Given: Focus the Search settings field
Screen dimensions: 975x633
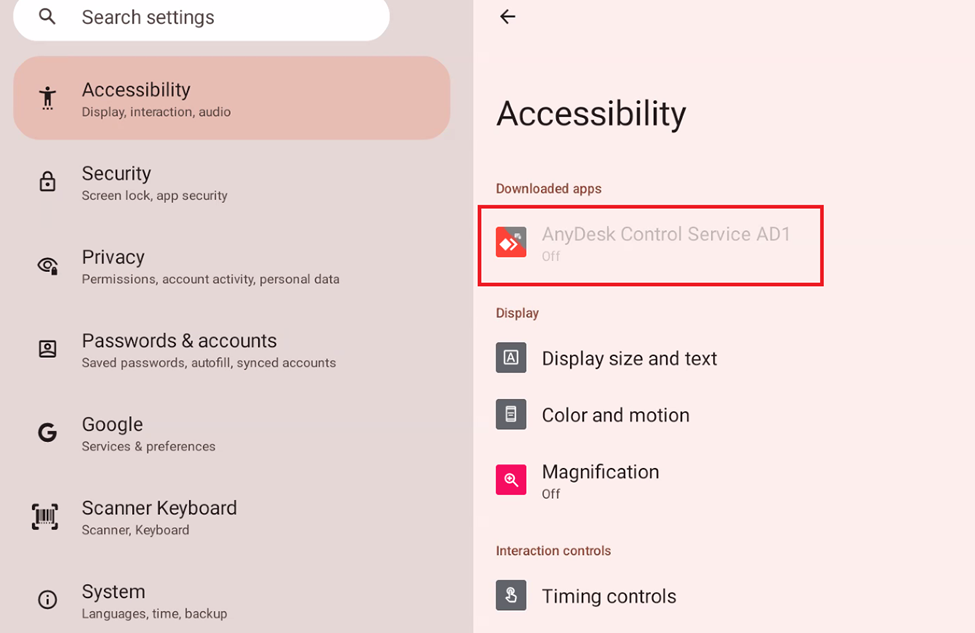Looking at the screenshot, I should 201,19.
